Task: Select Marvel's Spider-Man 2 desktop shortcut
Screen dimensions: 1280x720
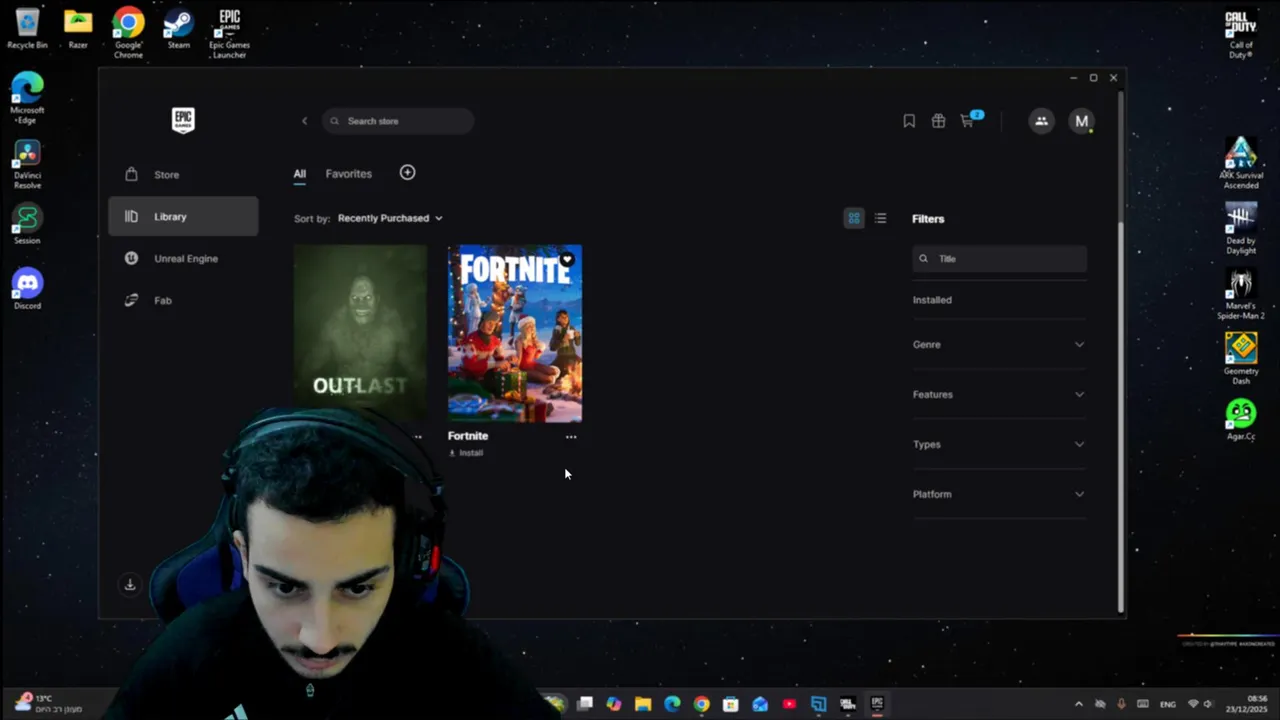Action: coord(1241,294)
